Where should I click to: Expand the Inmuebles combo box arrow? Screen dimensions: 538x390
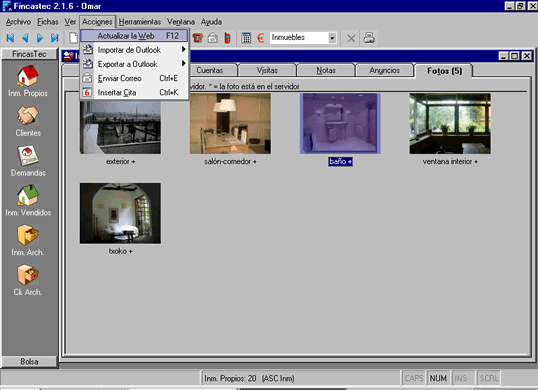pos(332,38)
